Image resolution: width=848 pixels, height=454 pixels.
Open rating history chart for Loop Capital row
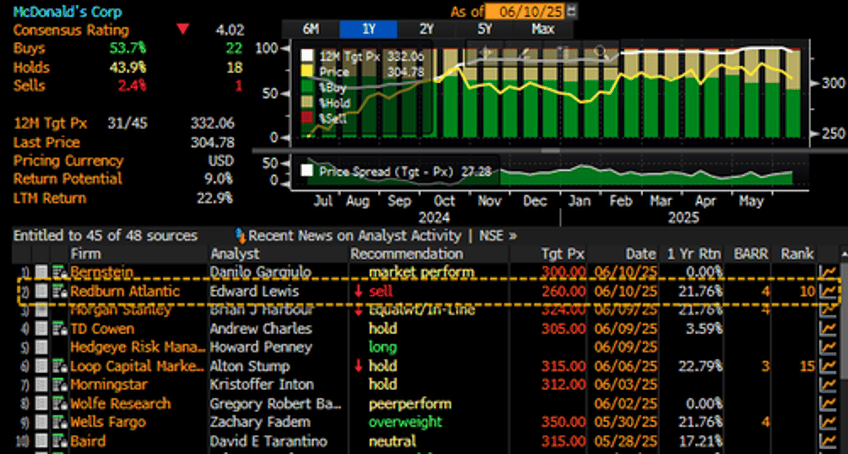click(828, 366)
